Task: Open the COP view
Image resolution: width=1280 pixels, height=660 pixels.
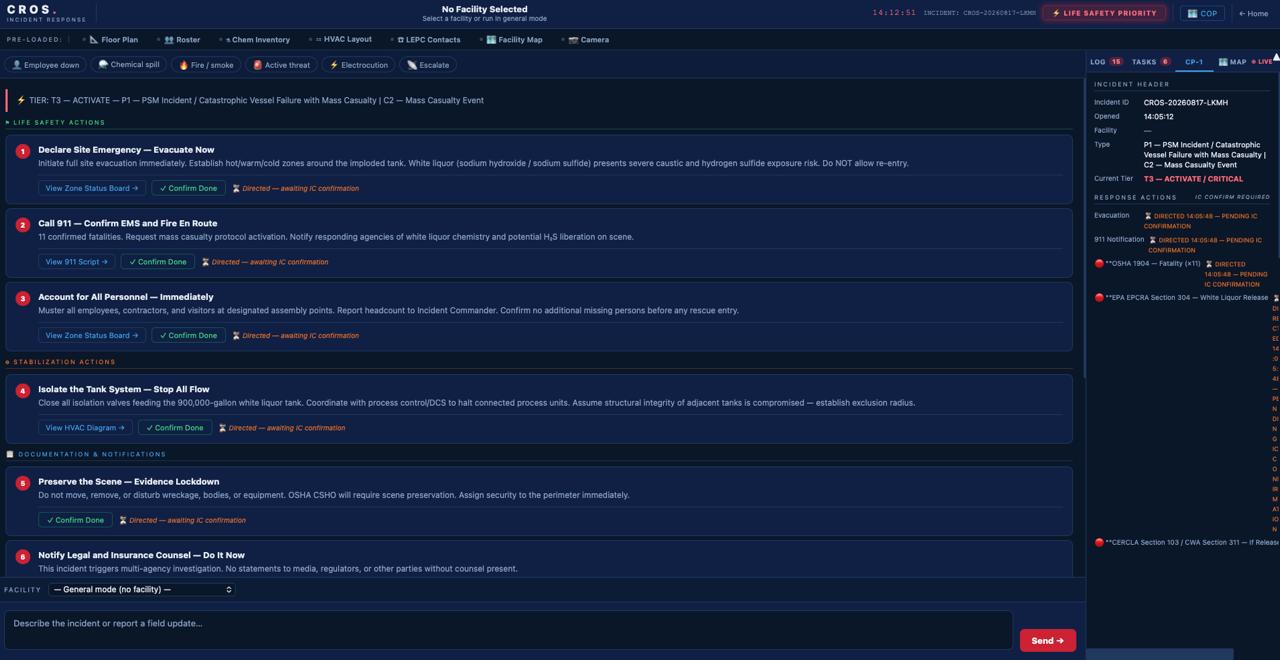Action: 1202,13
